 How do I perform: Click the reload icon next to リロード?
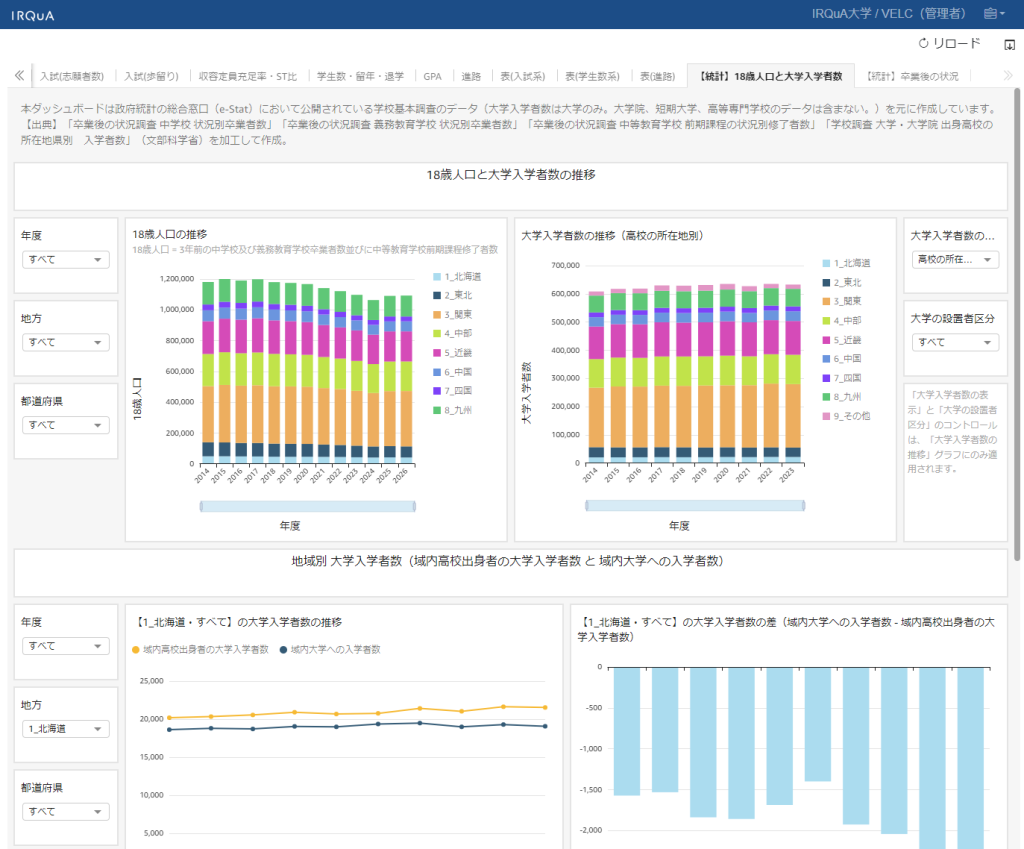pos(923,44)
